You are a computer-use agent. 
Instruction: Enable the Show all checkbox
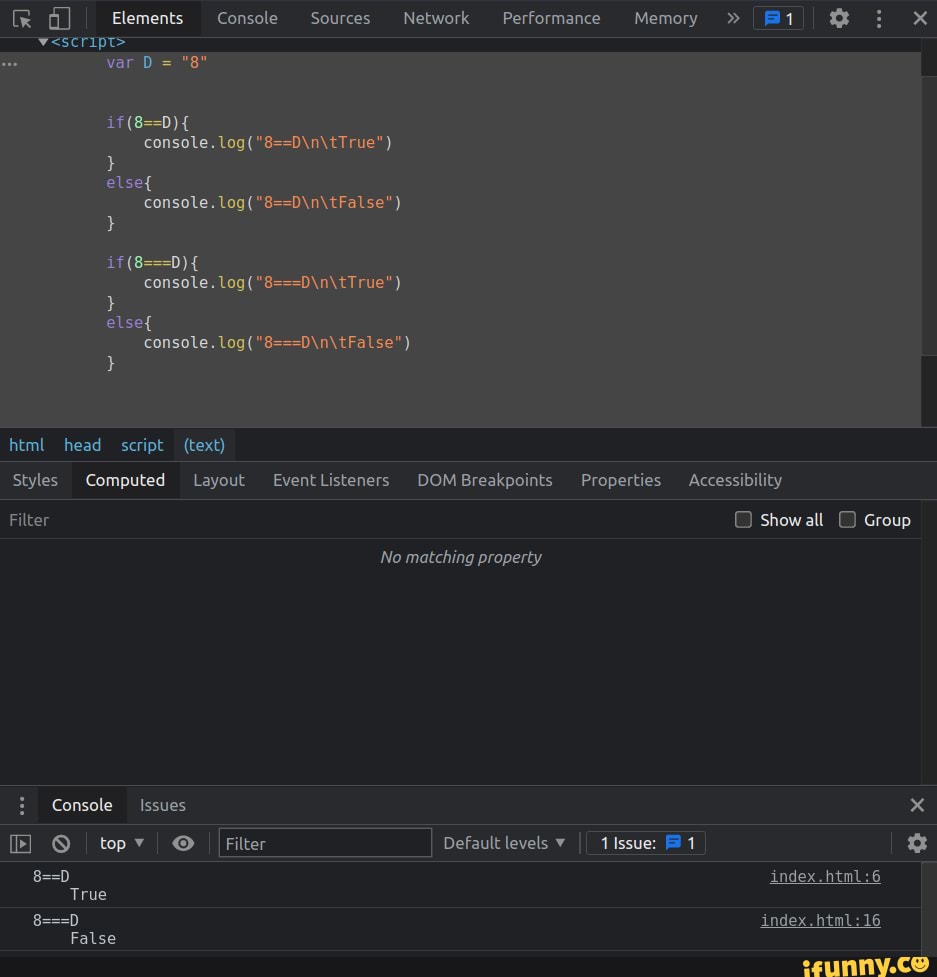pos(743,520)
